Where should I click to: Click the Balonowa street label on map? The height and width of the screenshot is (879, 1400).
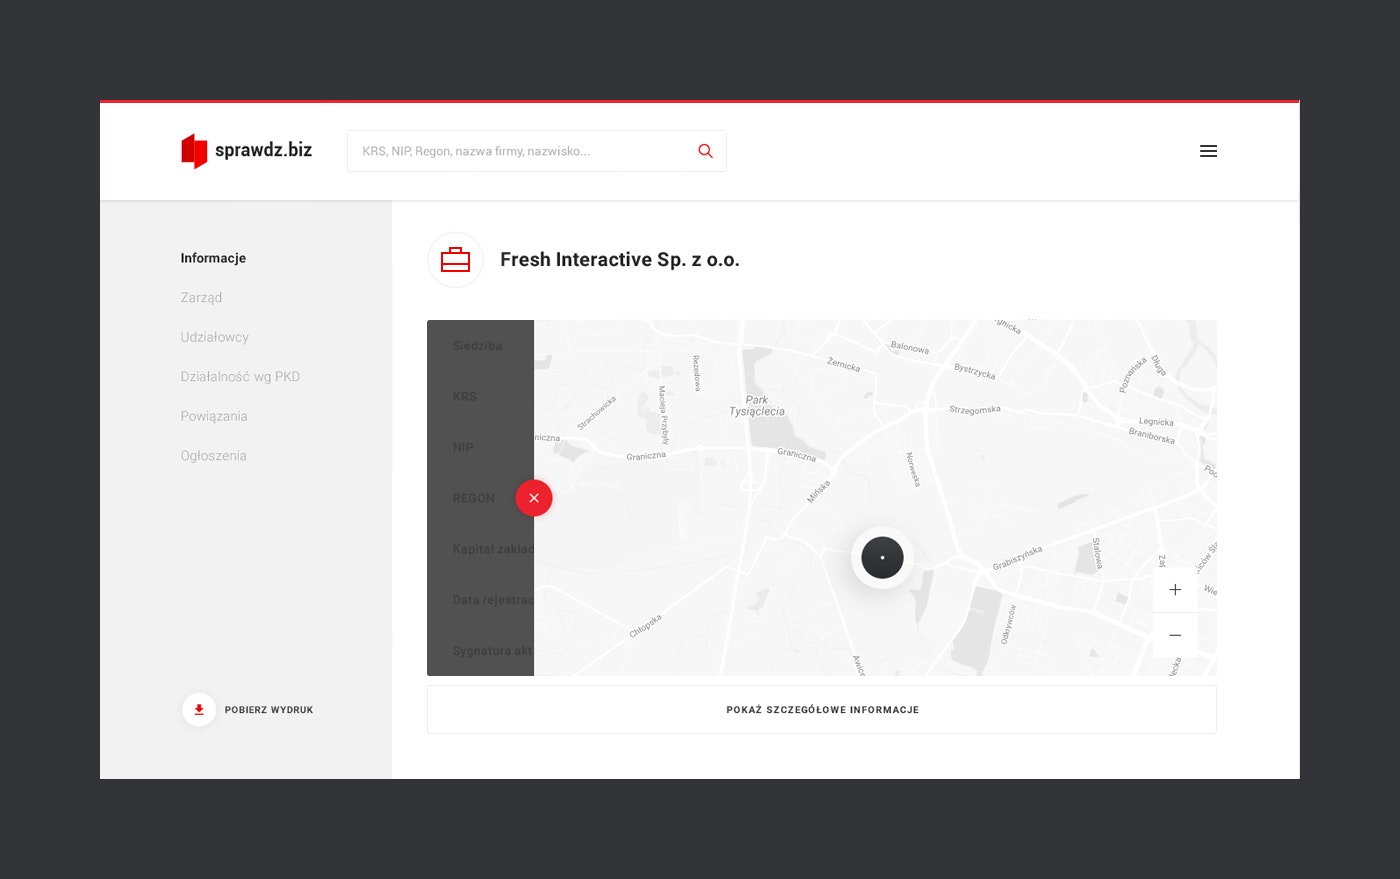click(x=910, y=348)
